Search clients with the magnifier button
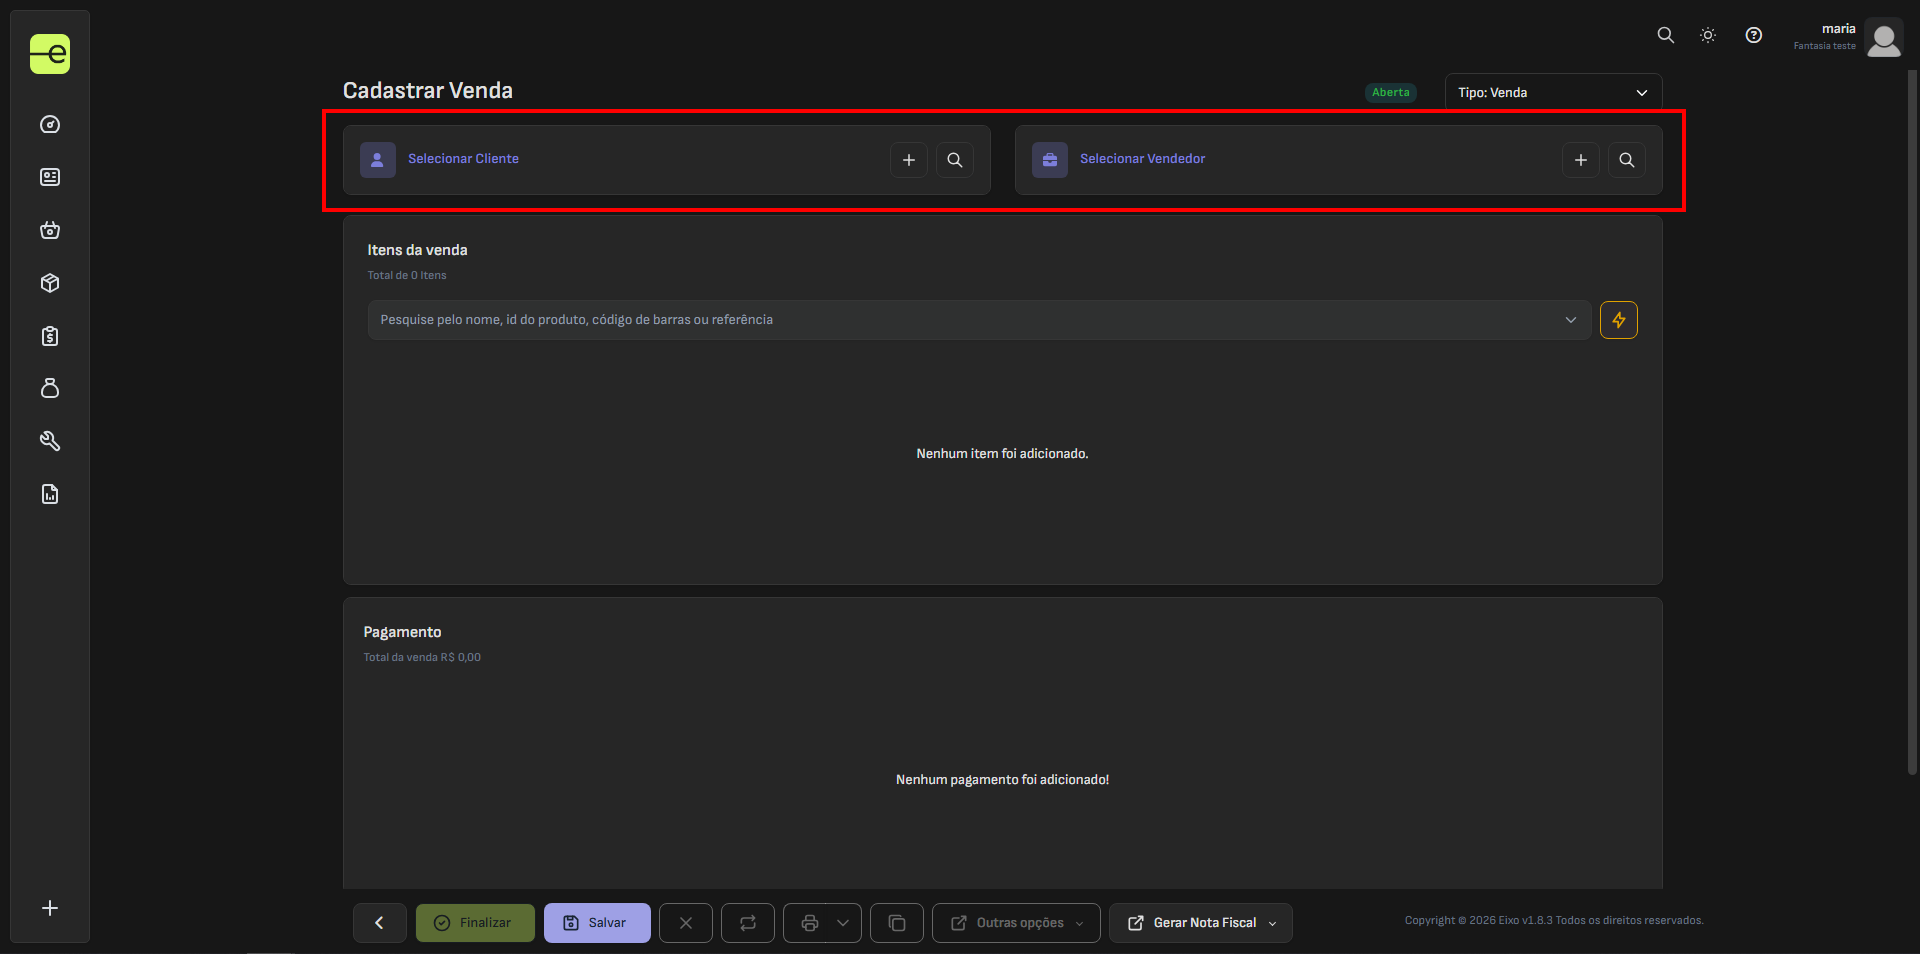Screen dimensions: 1920x954 [x=955, y=160]
